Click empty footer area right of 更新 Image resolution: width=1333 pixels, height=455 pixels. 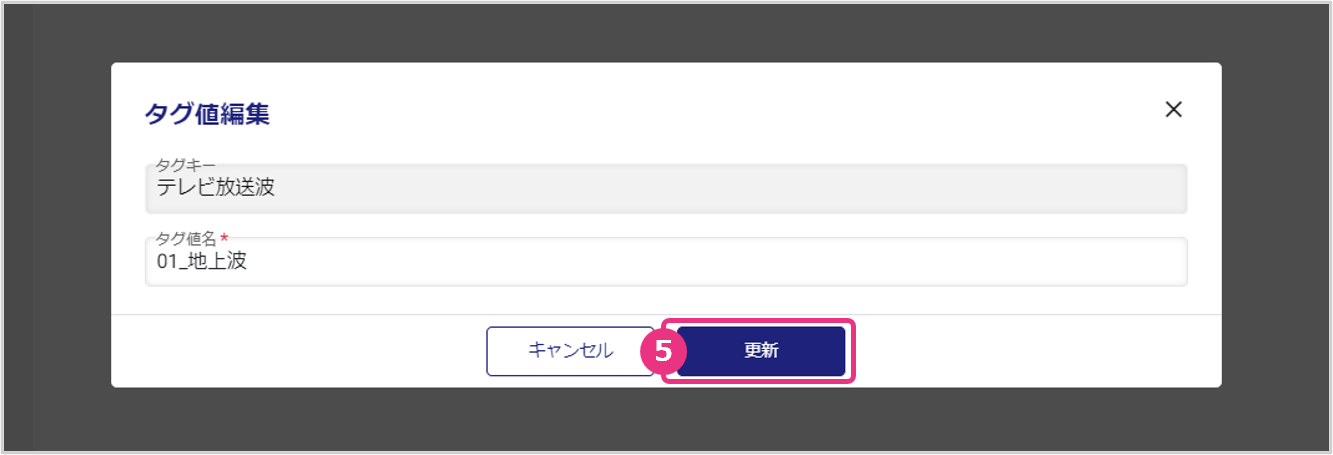tap(1030, 351)
